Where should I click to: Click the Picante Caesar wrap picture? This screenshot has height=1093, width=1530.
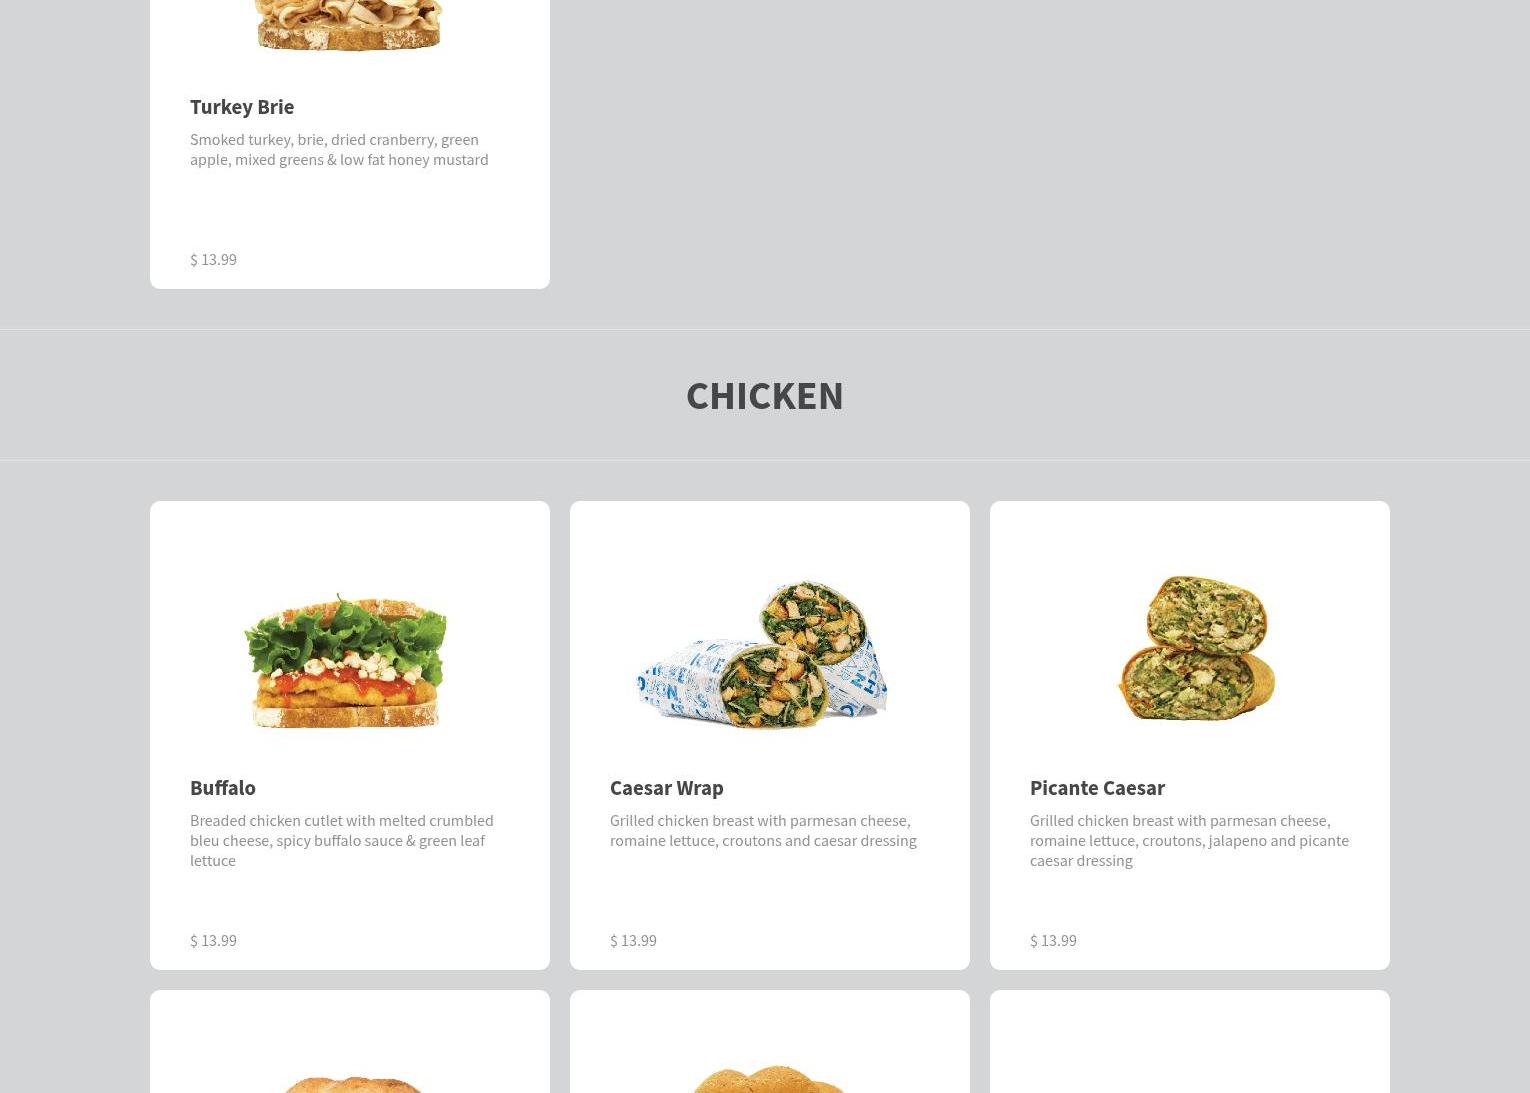click(x=1196, y=648)
